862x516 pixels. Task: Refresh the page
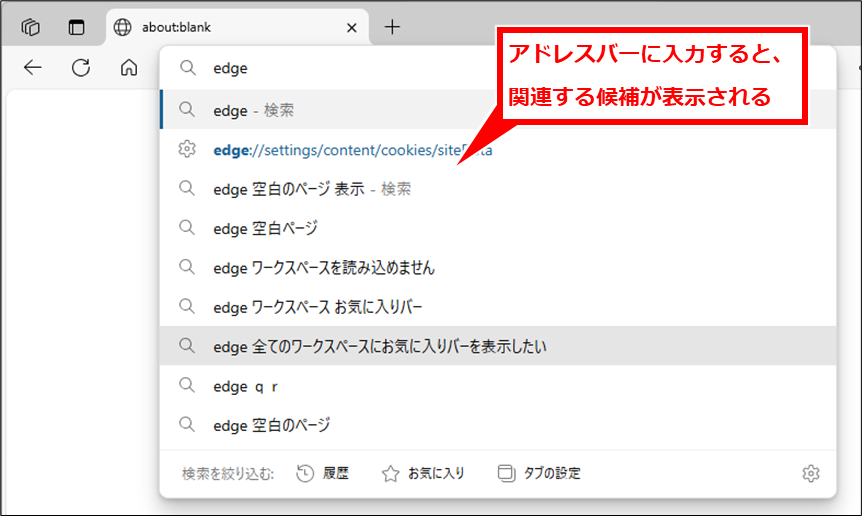pos(81,68)
